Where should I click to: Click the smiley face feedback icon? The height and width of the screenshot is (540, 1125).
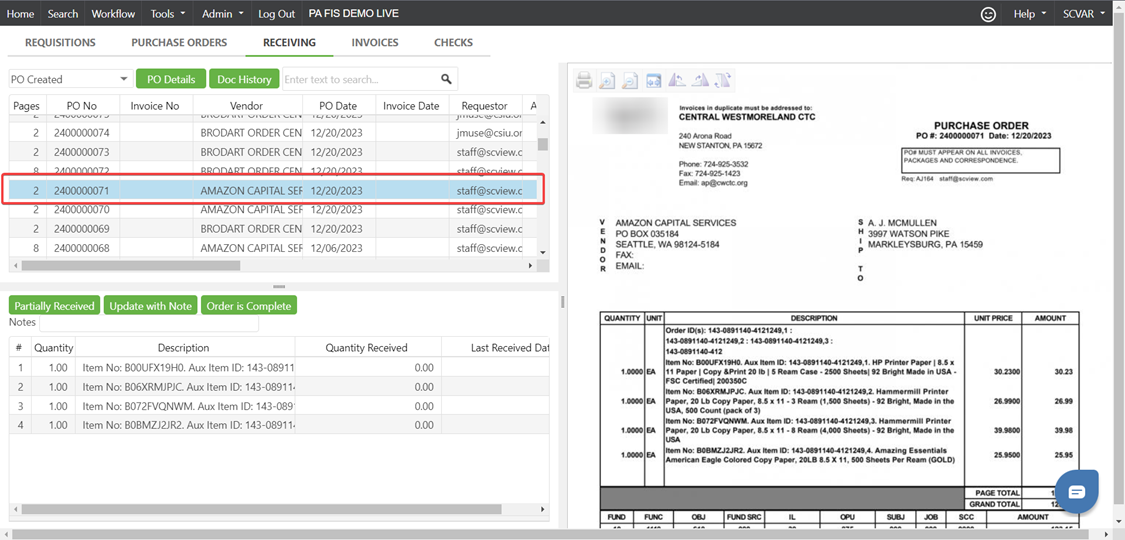(988, 14)
